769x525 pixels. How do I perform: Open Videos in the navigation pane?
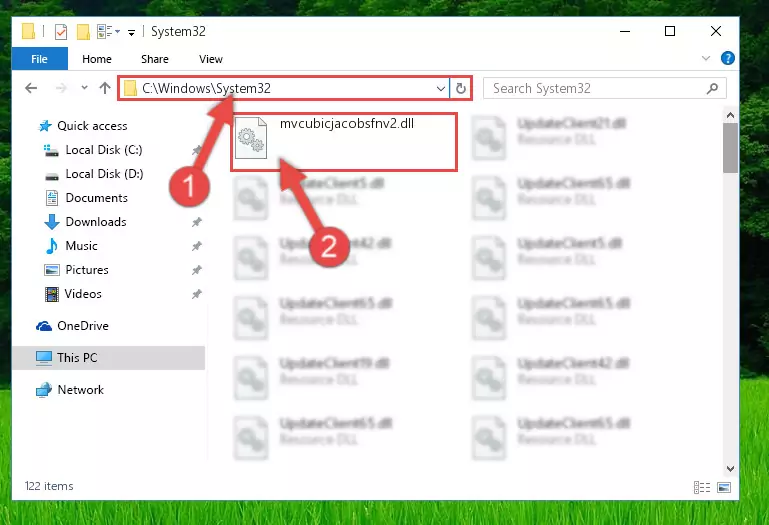click(83, 294)
